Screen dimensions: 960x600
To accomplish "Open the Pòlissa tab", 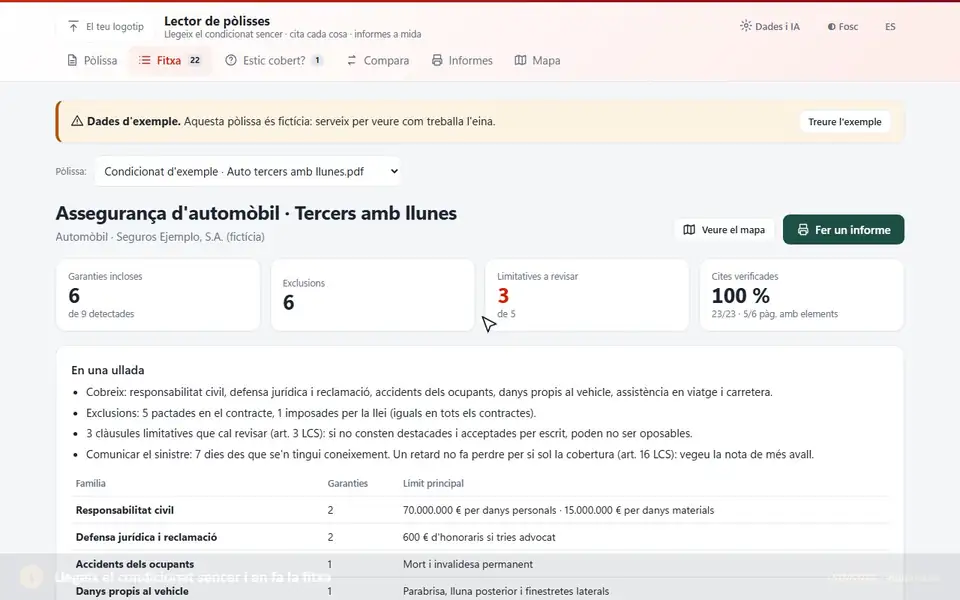I will 92,61.
